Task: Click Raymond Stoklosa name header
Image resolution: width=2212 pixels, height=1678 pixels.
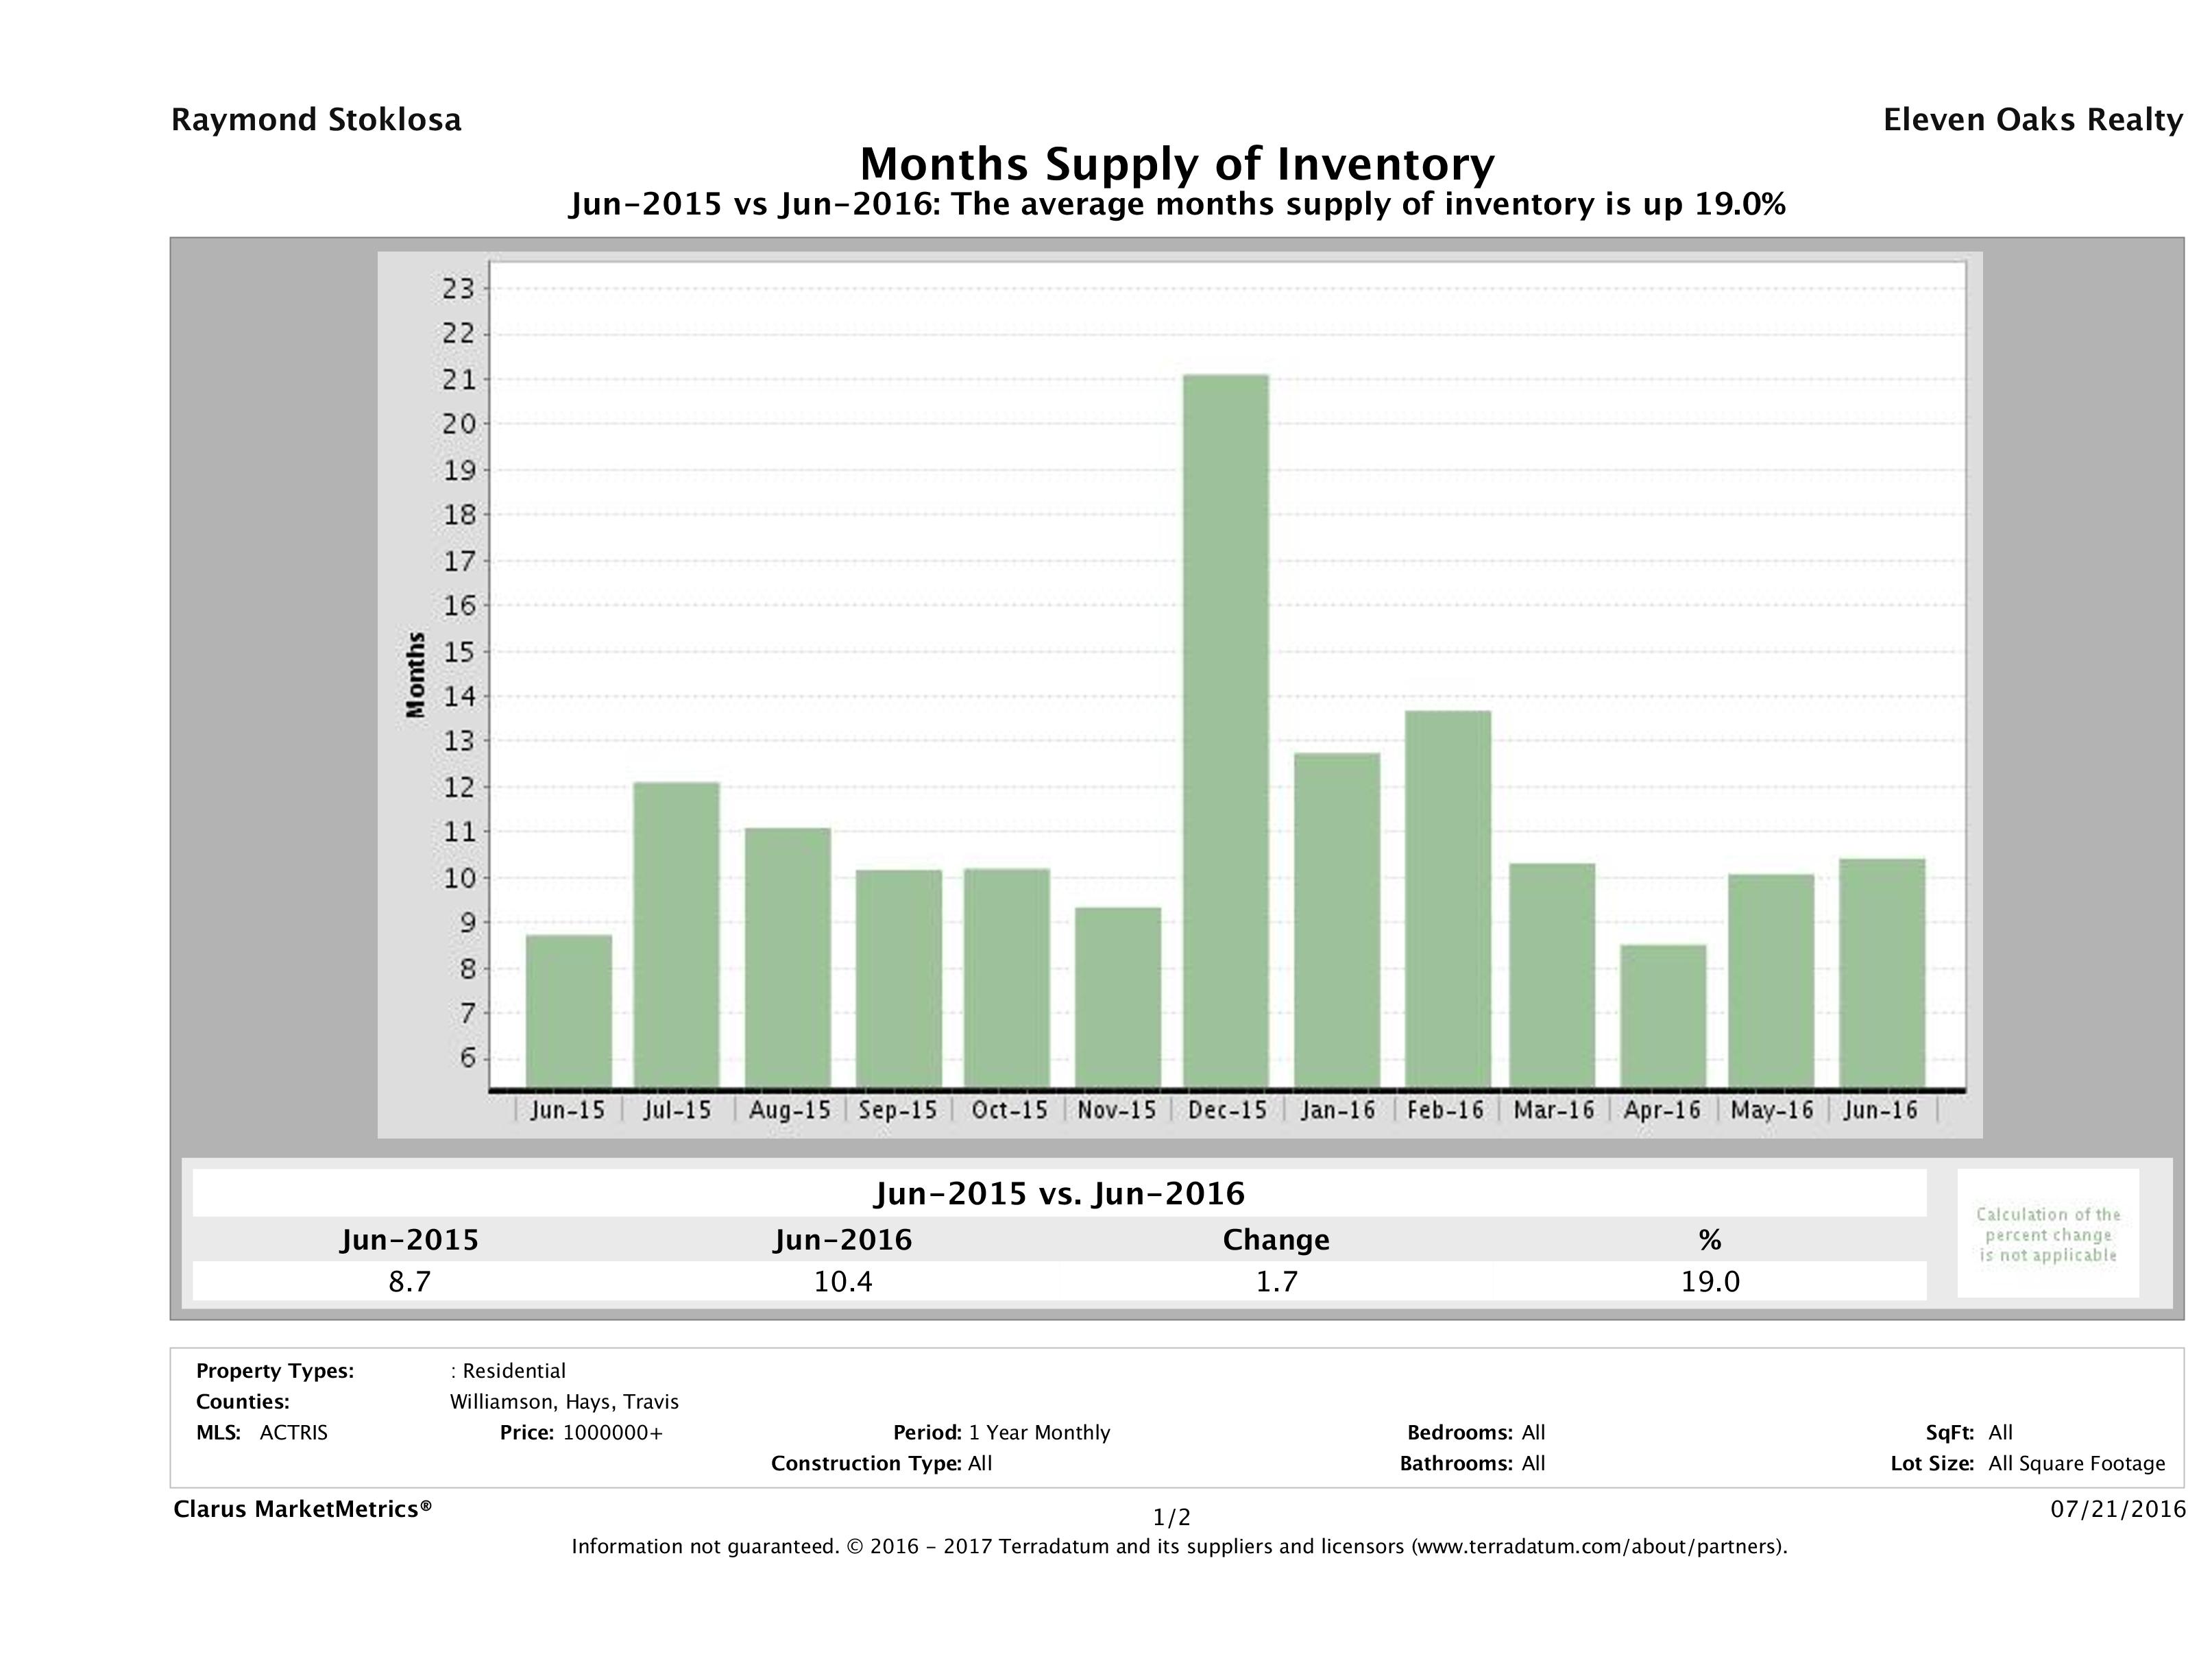Action: point(316,120)
